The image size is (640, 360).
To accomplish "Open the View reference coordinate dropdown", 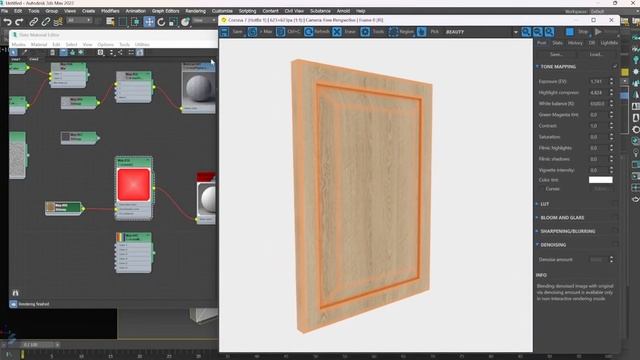I will (x=204, y=20).
